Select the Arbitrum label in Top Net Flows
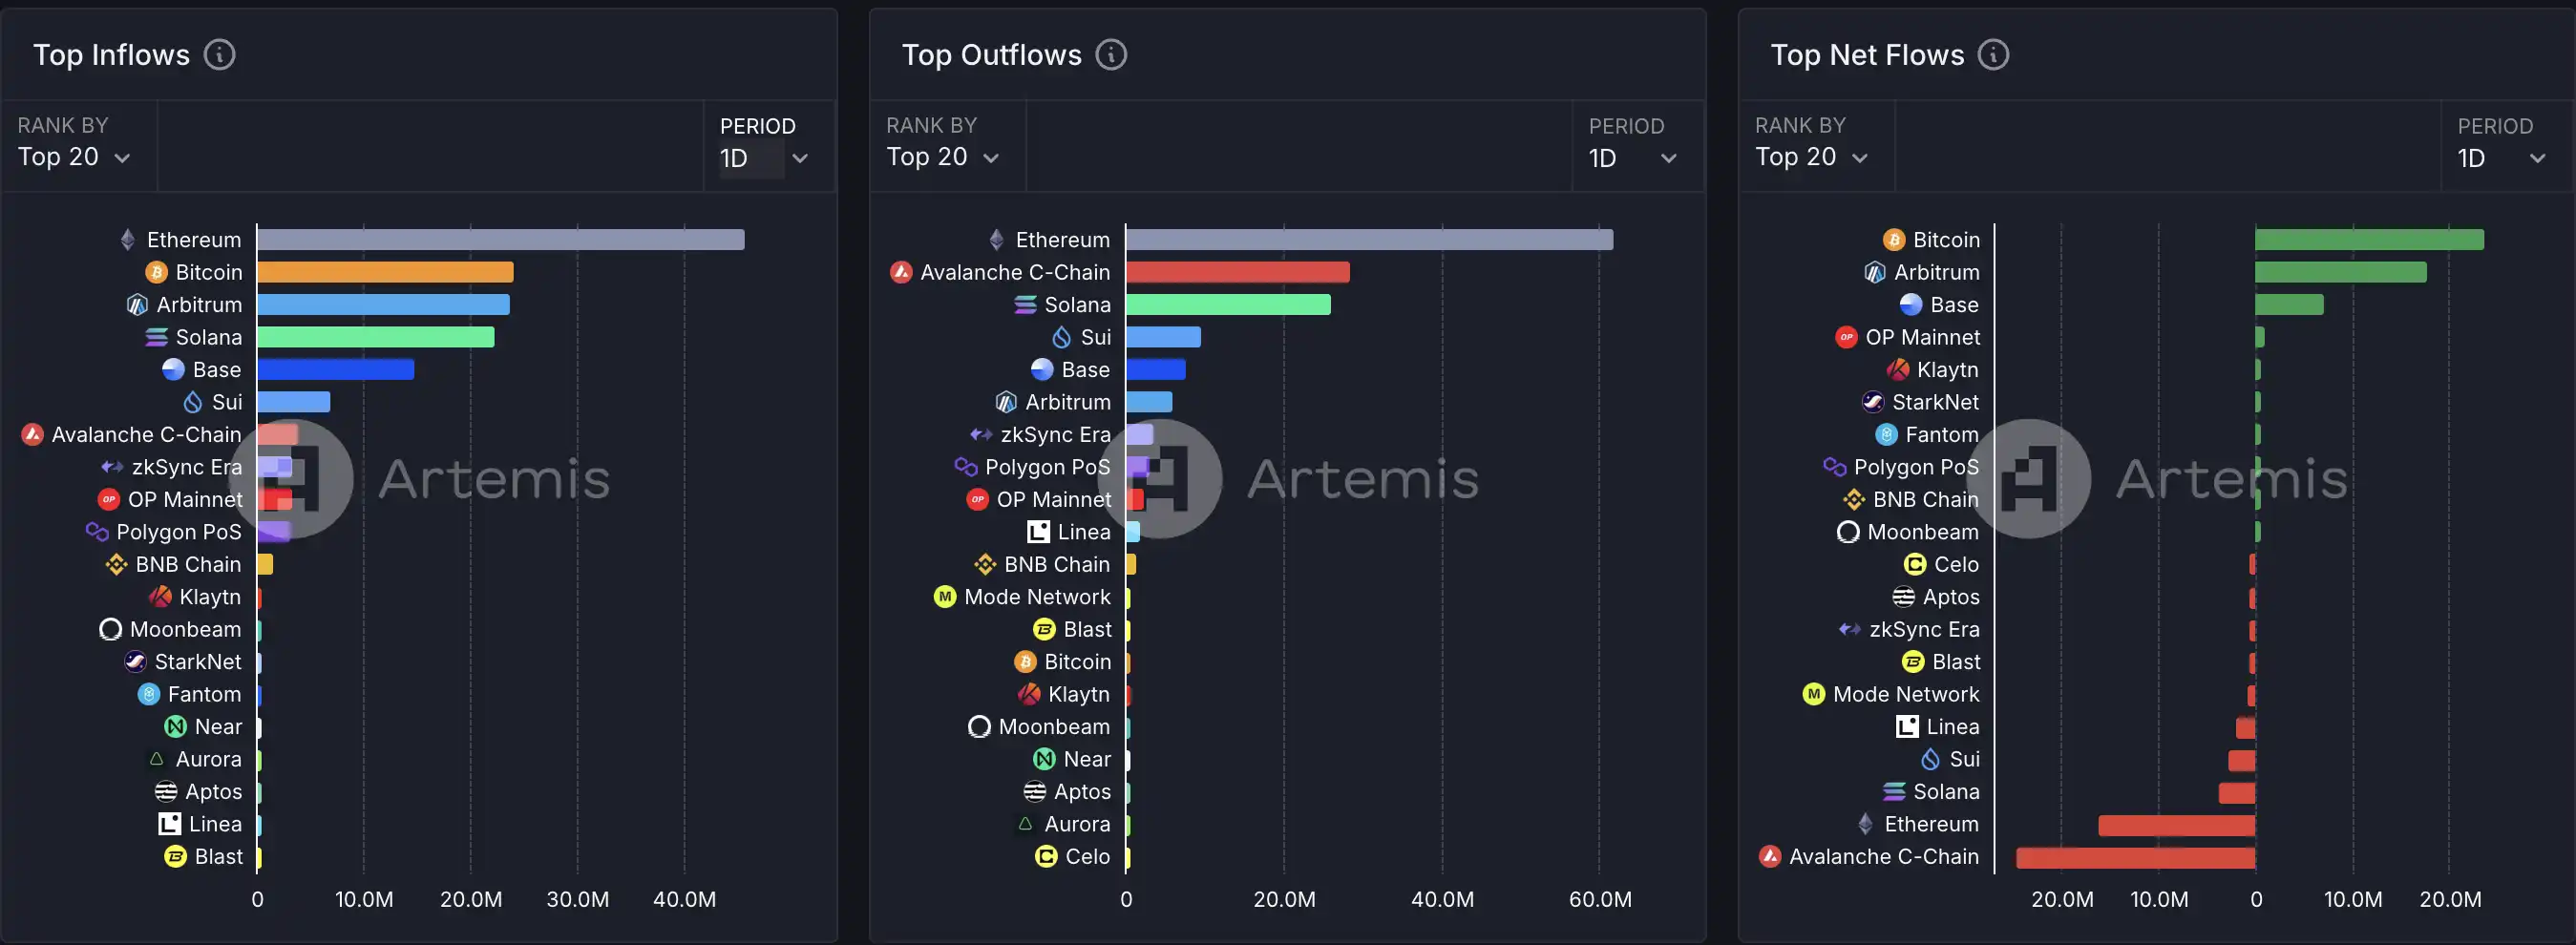The width and height of the screenshot is (2576, 945). tap(1936, 272)
